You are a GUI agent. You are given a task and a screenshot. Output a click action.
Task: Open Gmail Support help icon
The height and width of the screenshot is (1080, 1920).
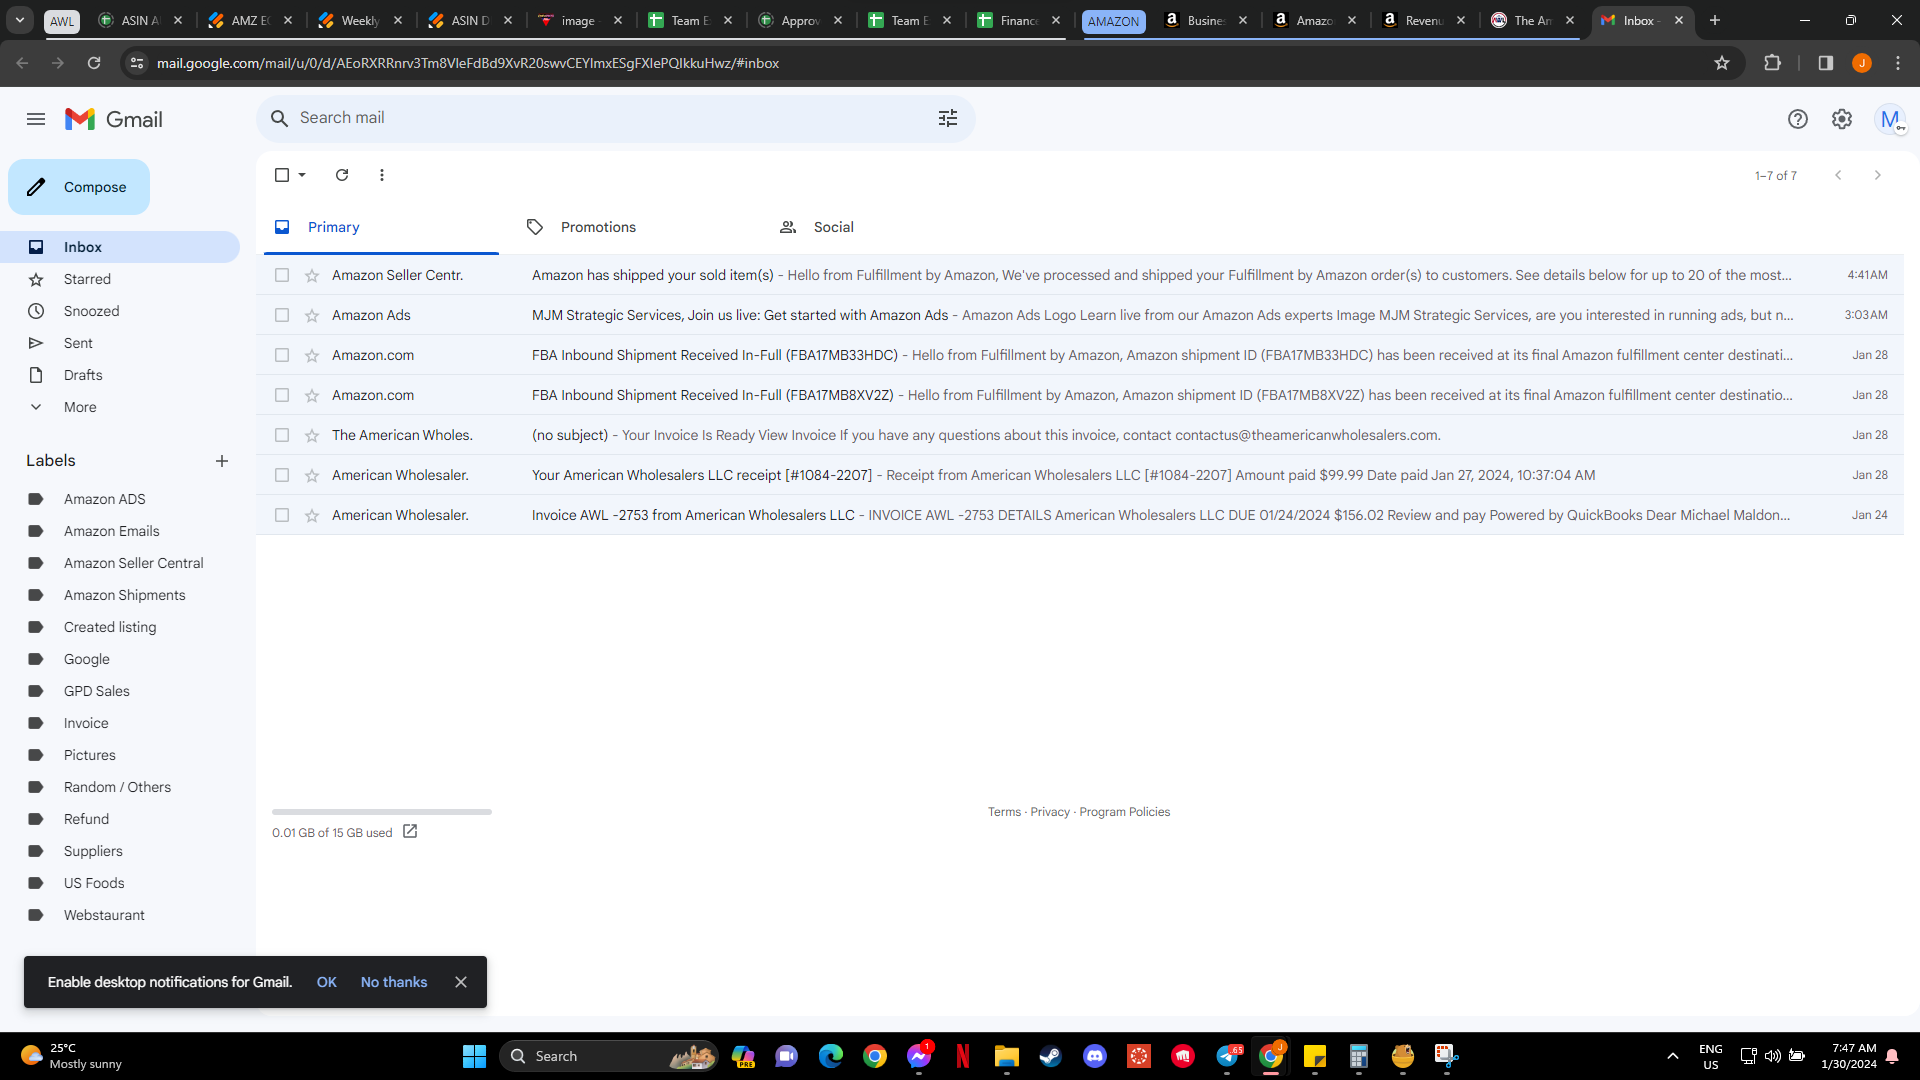(x=1798, y=119)
